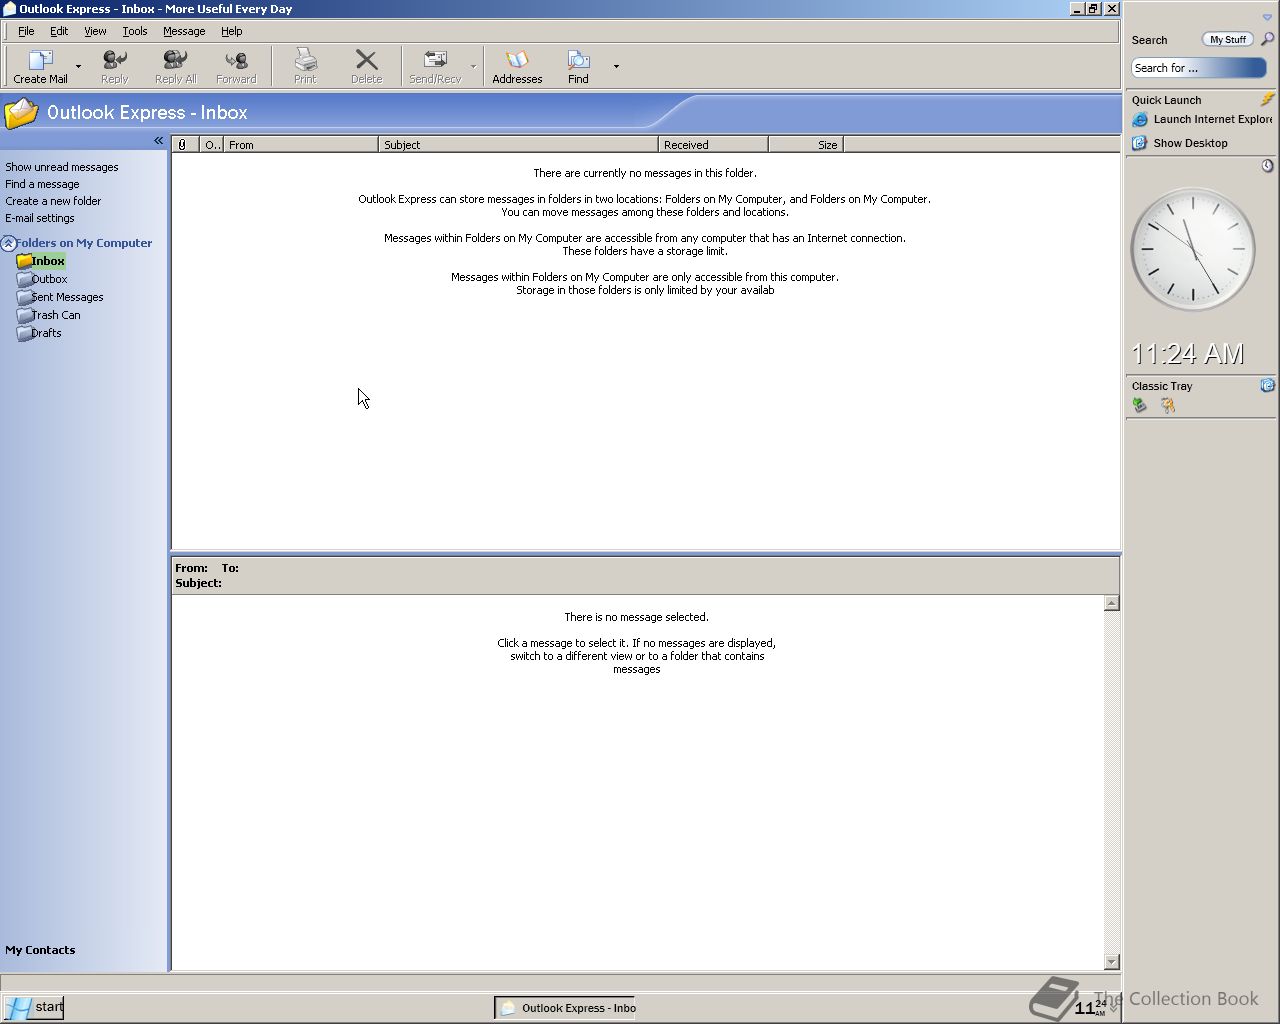Screen dimensions: 1280x1024
Task: Click preview pane scroll up arrow
Action: 1111,603
